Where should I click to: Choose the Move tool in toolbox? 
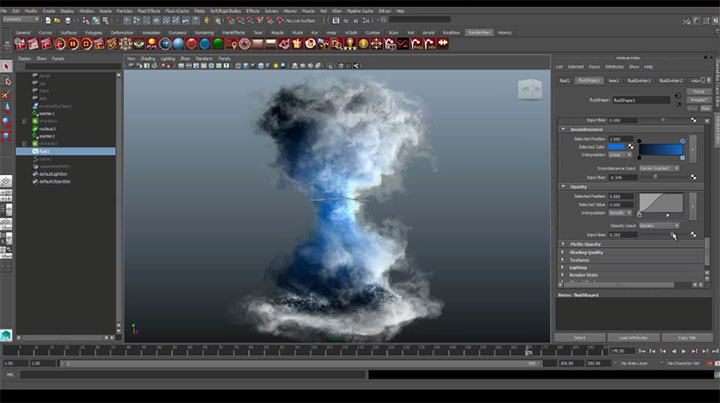(6, 108)
